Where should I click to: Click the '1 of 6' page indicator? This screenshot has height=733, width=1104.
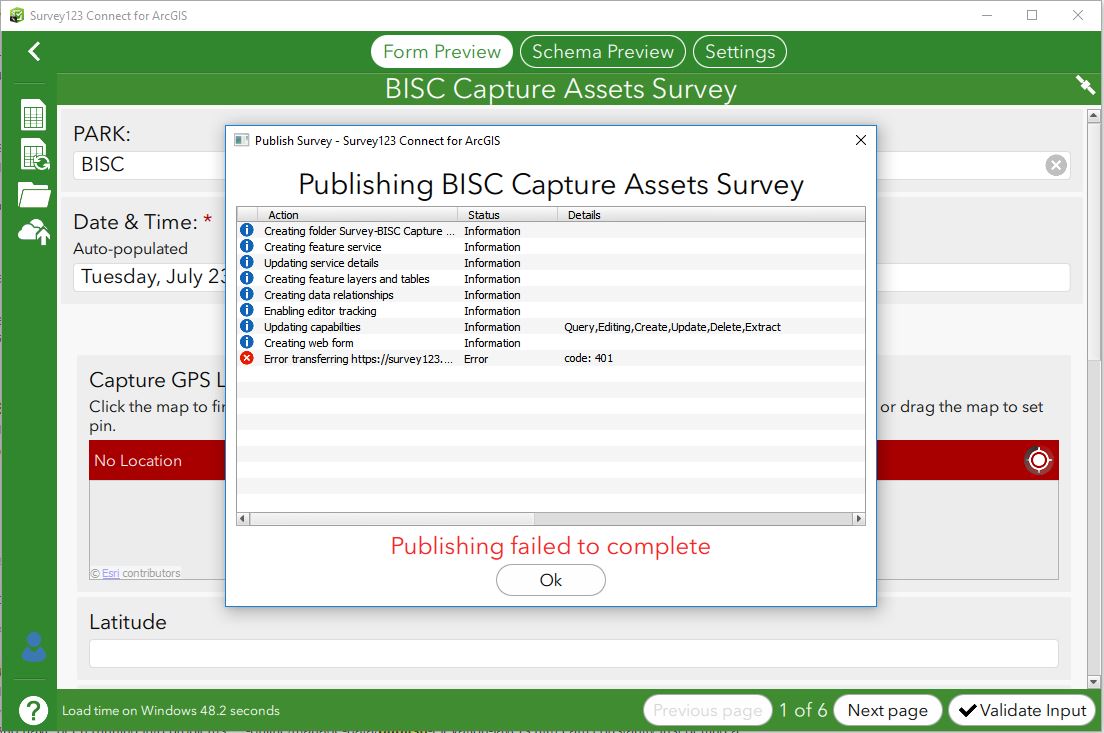[803, 710]
